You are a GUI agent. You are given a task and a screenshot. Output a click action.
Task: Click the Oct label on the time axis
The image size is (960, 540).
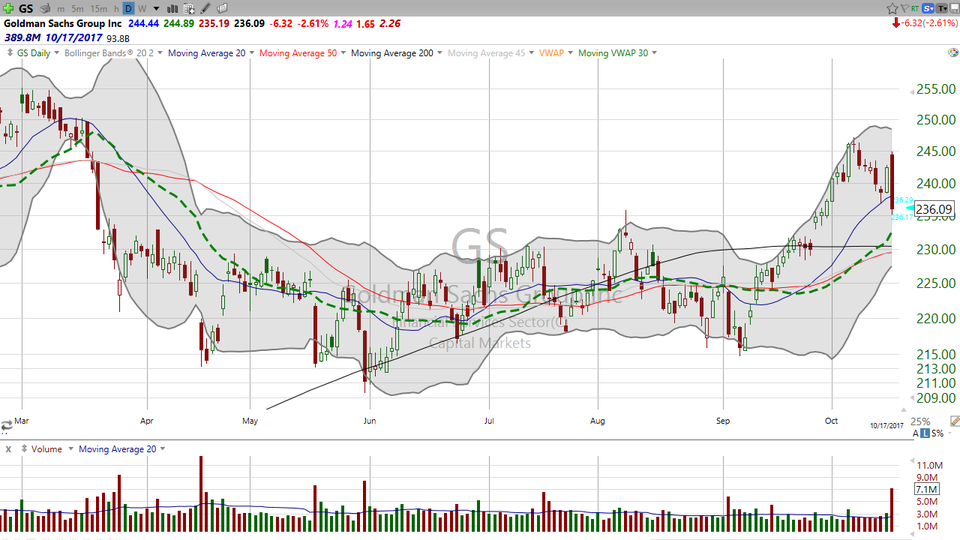(831, 421)
